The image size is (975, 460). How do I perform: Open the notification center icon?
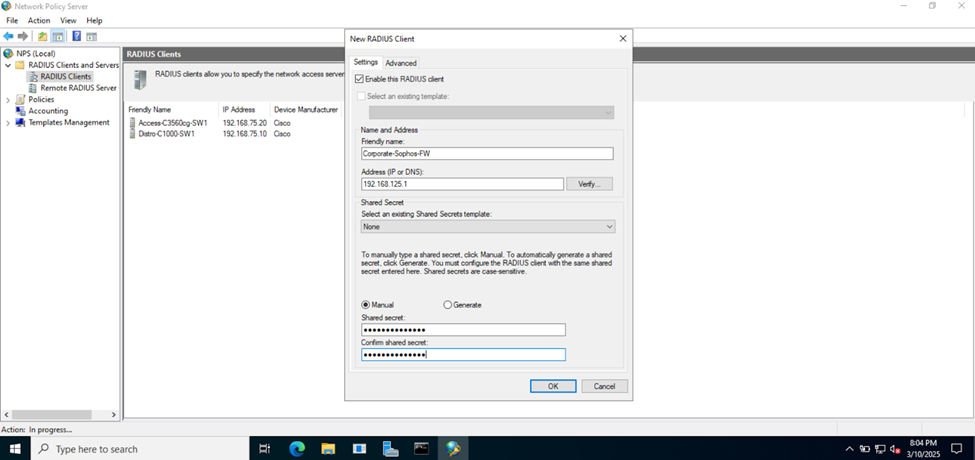[x=957, y=448]
